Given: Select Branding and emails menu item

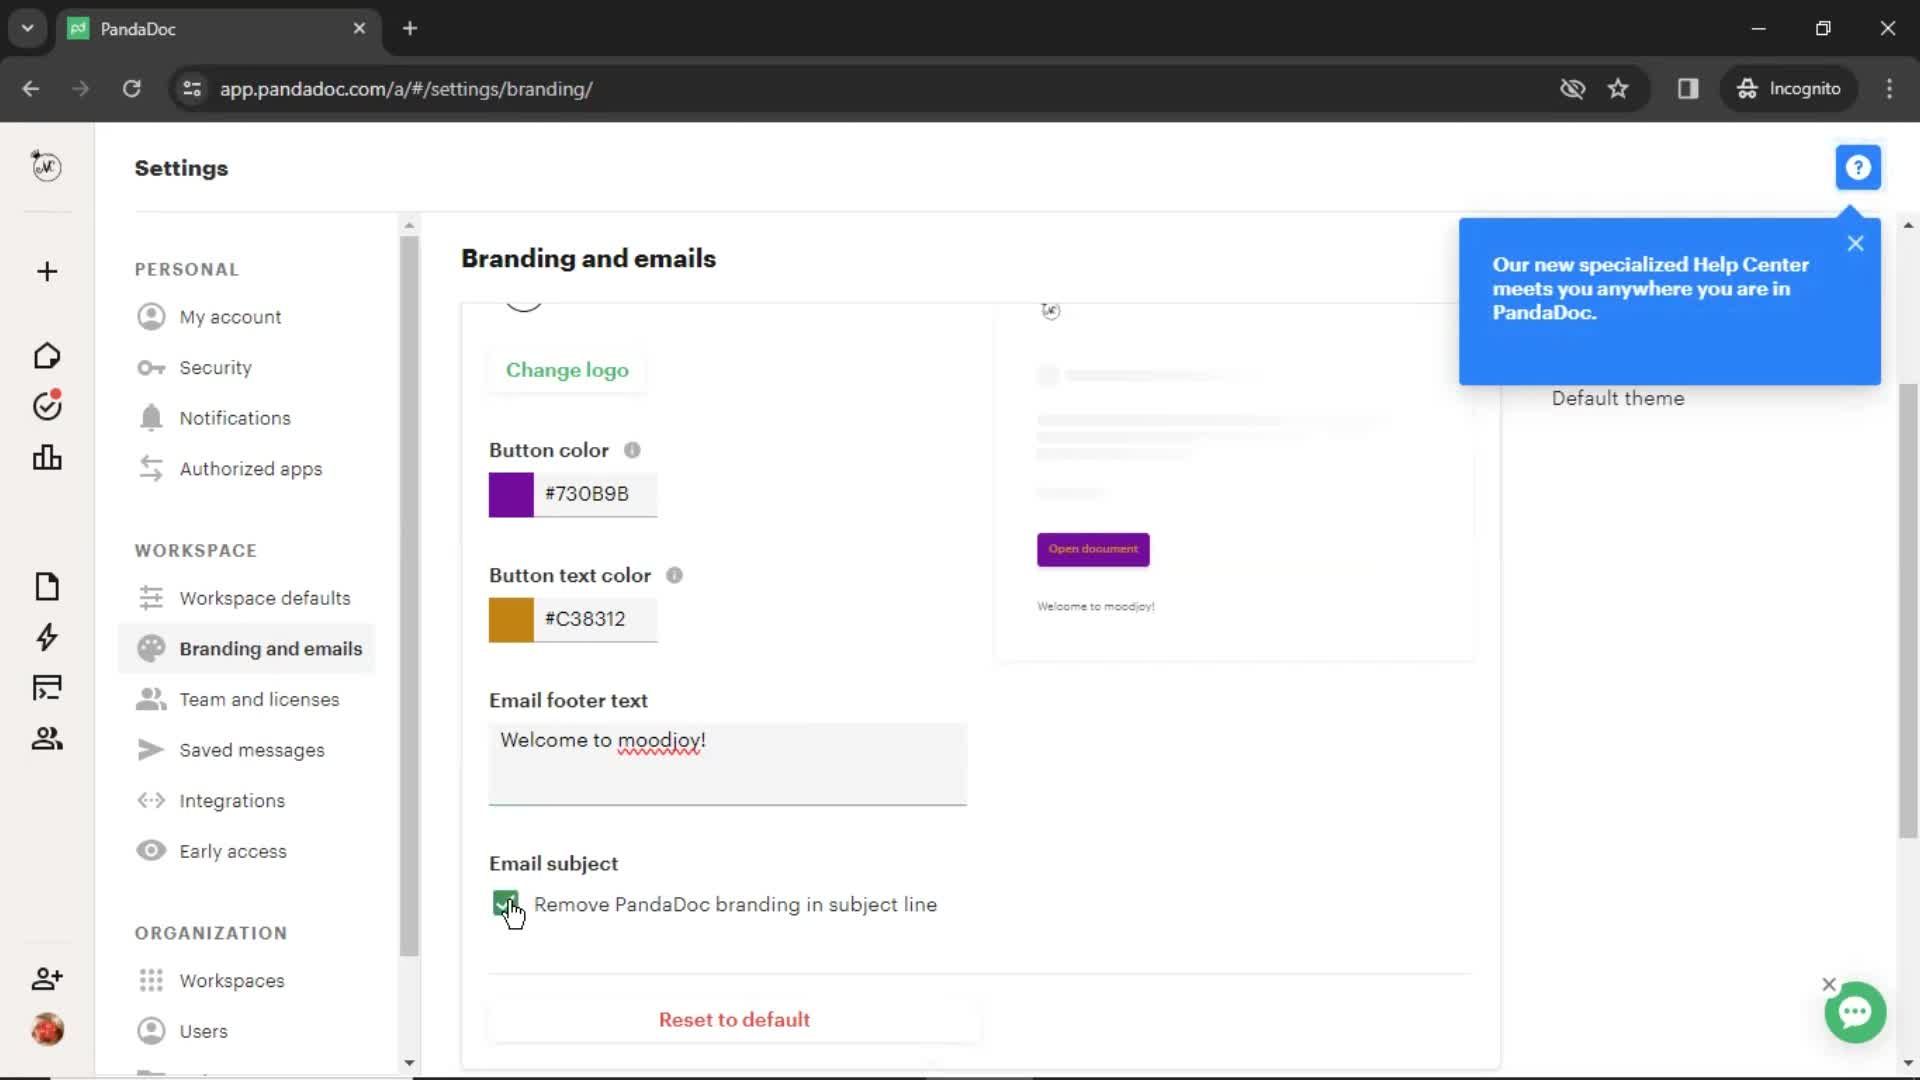Looking at the screenshot, I should 270,647.
